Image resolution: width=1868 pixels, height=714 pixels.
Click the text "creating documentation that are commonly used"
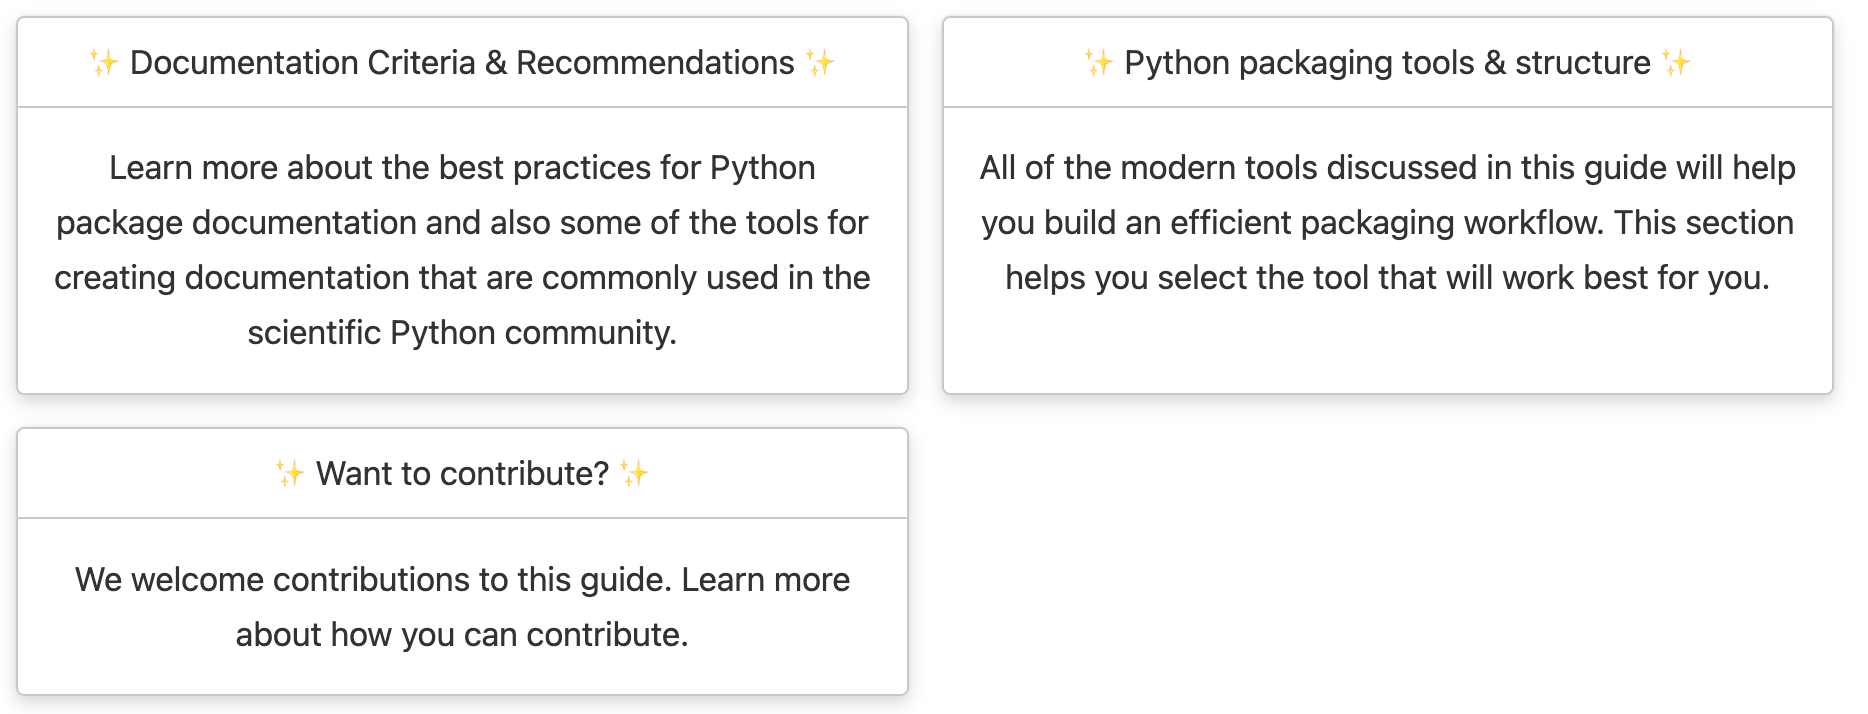click(416, 278)
